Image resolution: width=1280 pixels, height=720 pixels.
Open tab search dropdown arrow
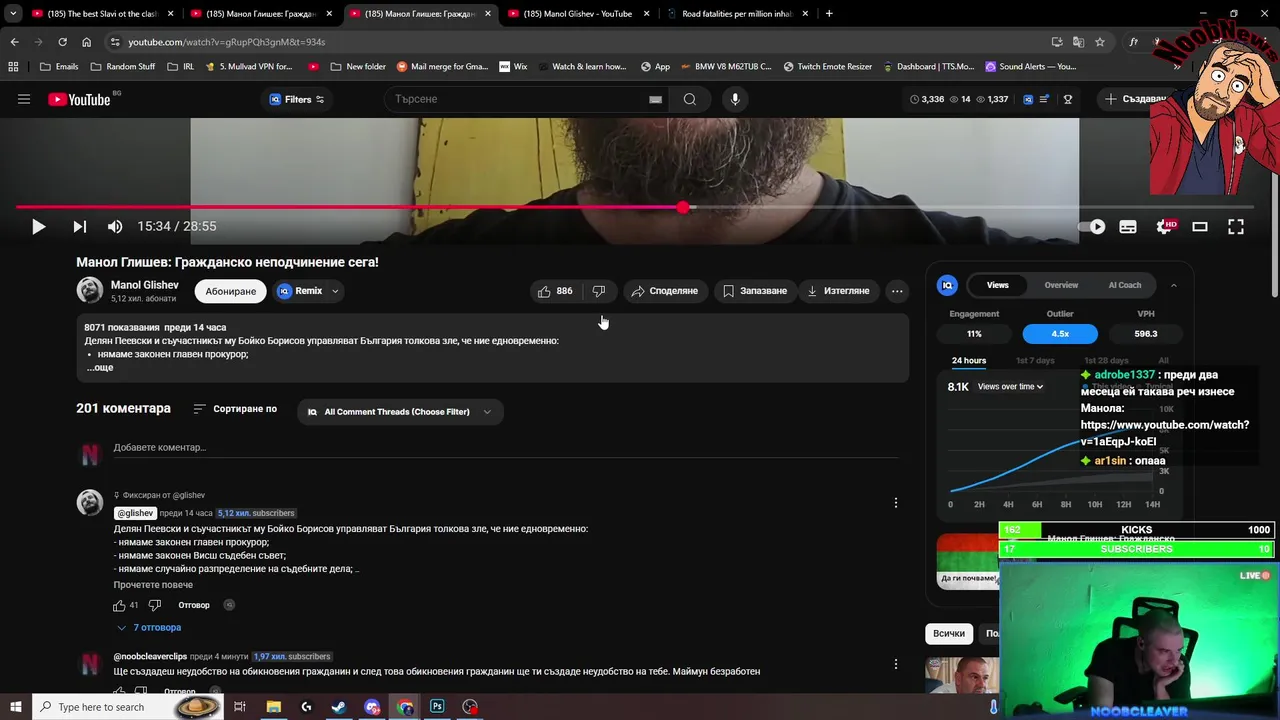[14, 14]
